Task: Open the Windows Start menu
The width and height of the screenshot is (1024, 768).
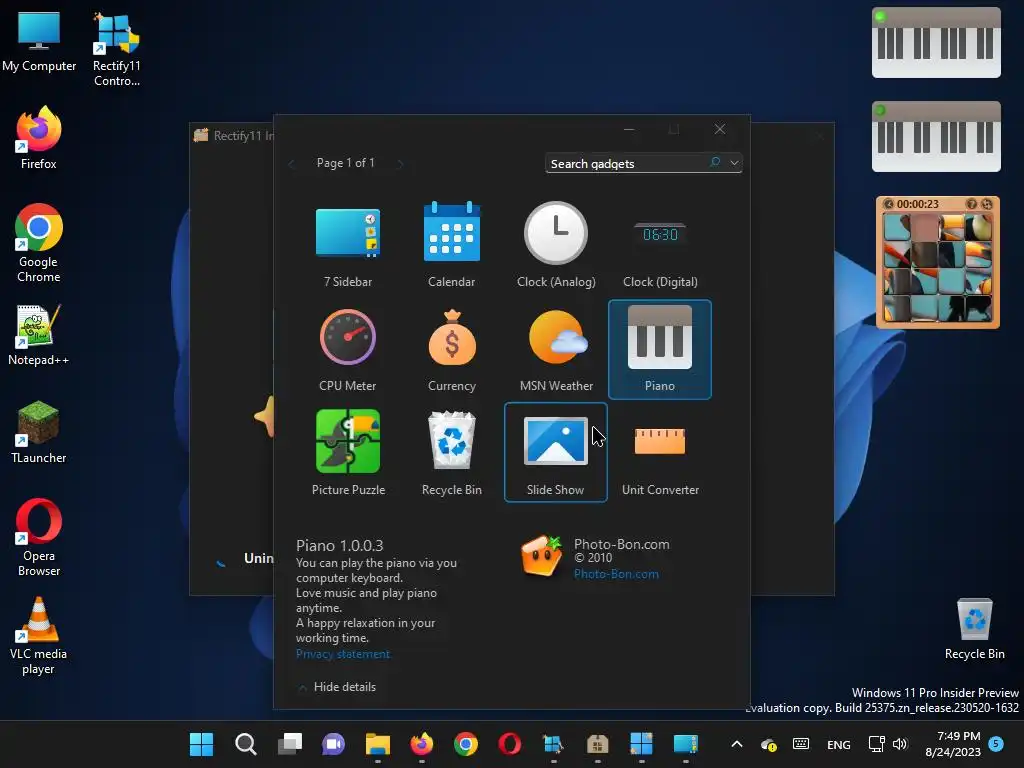Action: (x=201, y=744)
